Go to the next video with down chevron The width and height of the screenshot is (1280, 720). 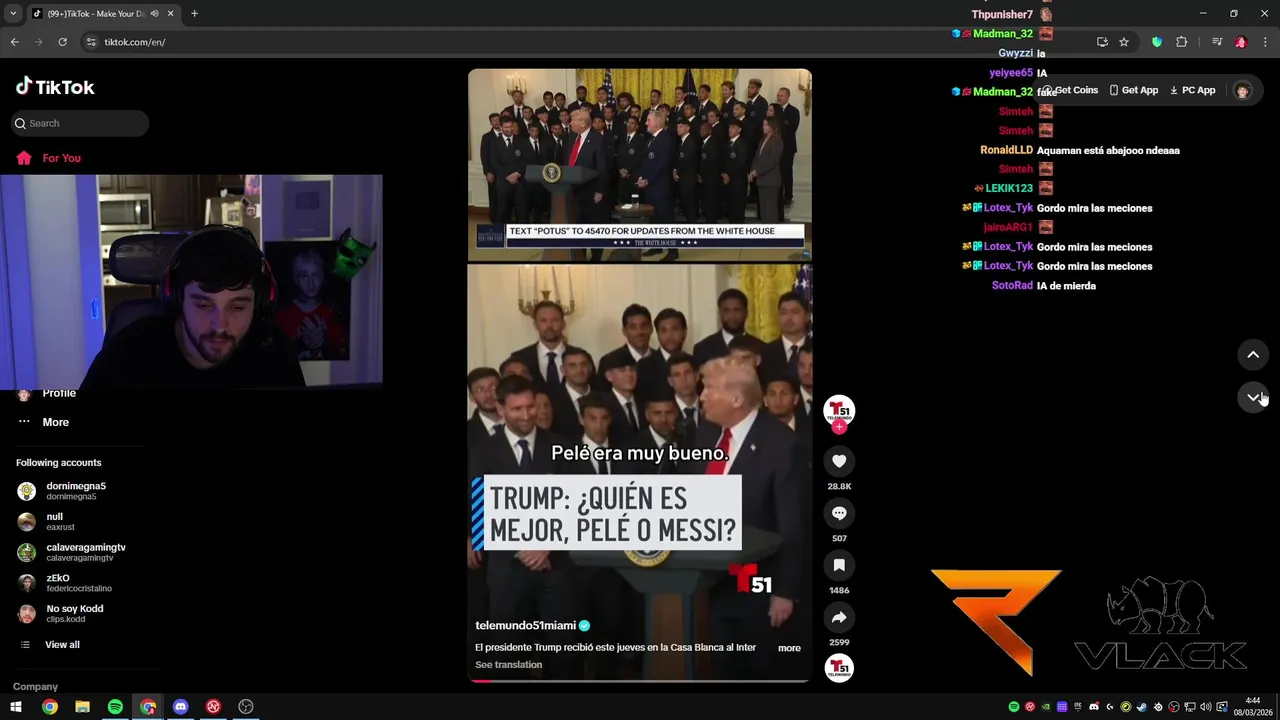(x=1253, y=397)
